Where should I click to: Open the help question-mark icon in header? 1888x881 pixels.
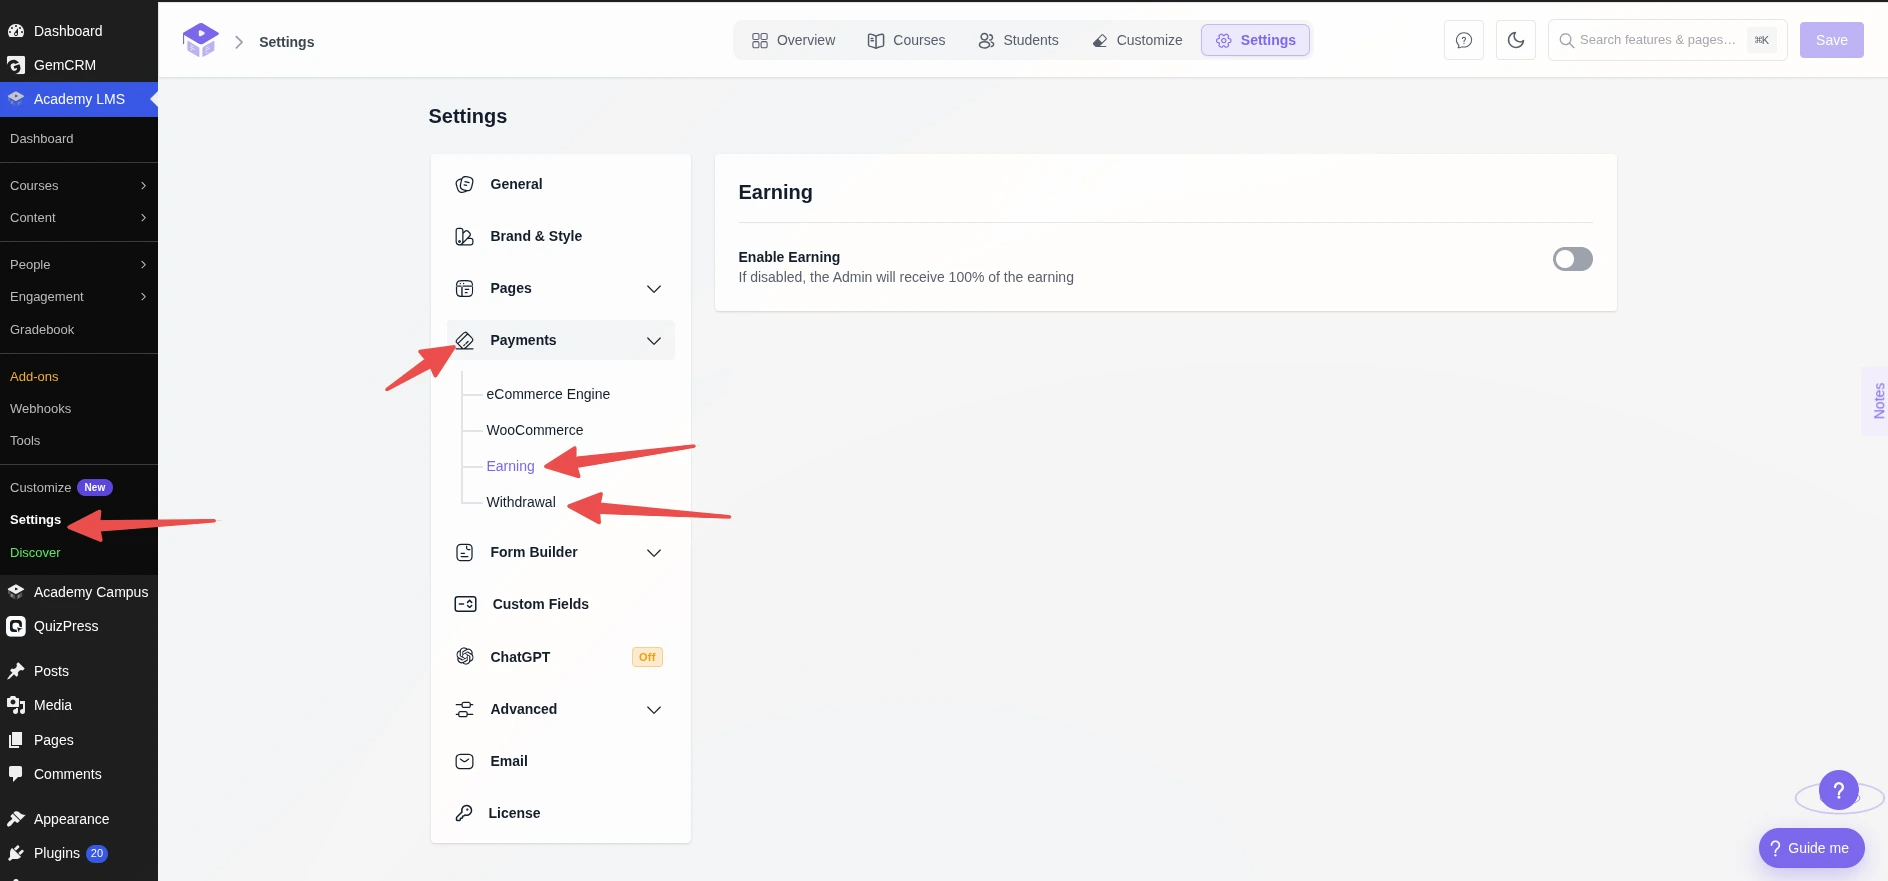coord(1464,40)
